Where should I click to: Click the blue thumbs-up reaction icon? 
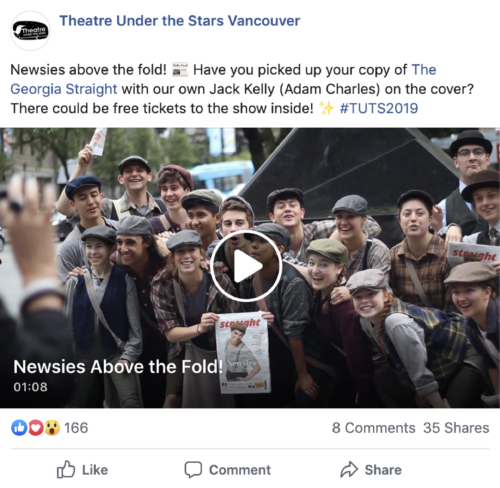(19, 428)
